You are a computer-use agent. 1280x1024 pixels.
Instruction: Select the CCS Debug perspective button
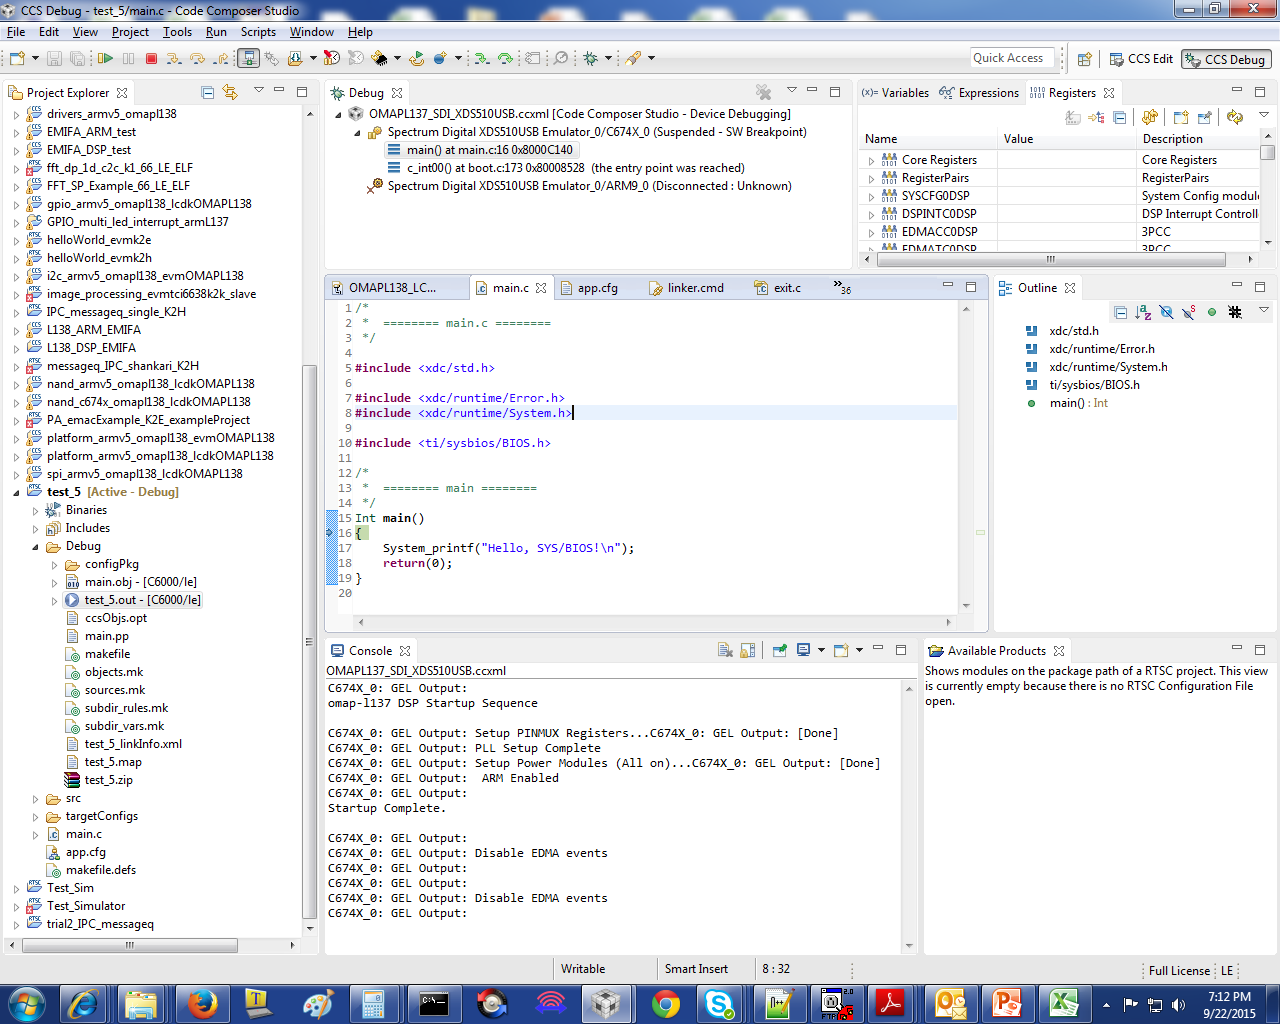pos(1226,59)
